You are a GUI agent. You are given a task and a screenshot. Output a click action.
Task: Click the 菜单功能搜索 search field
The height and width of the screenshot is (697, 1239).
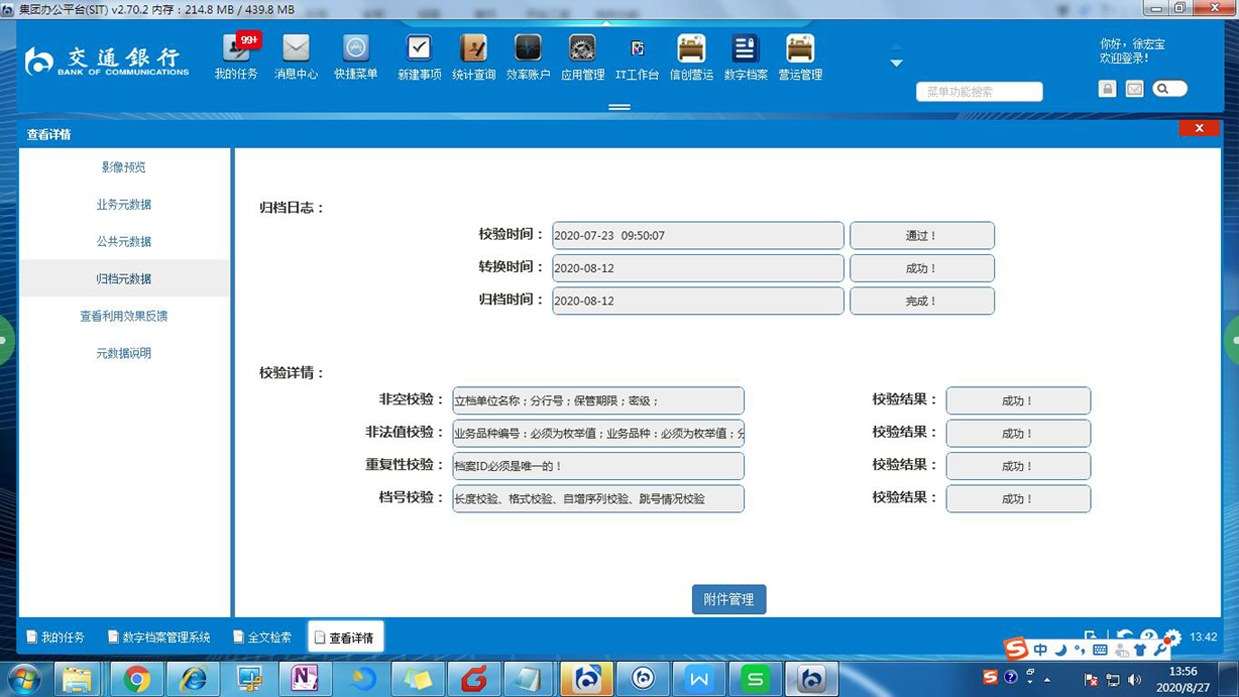click(x=978, y=92)
